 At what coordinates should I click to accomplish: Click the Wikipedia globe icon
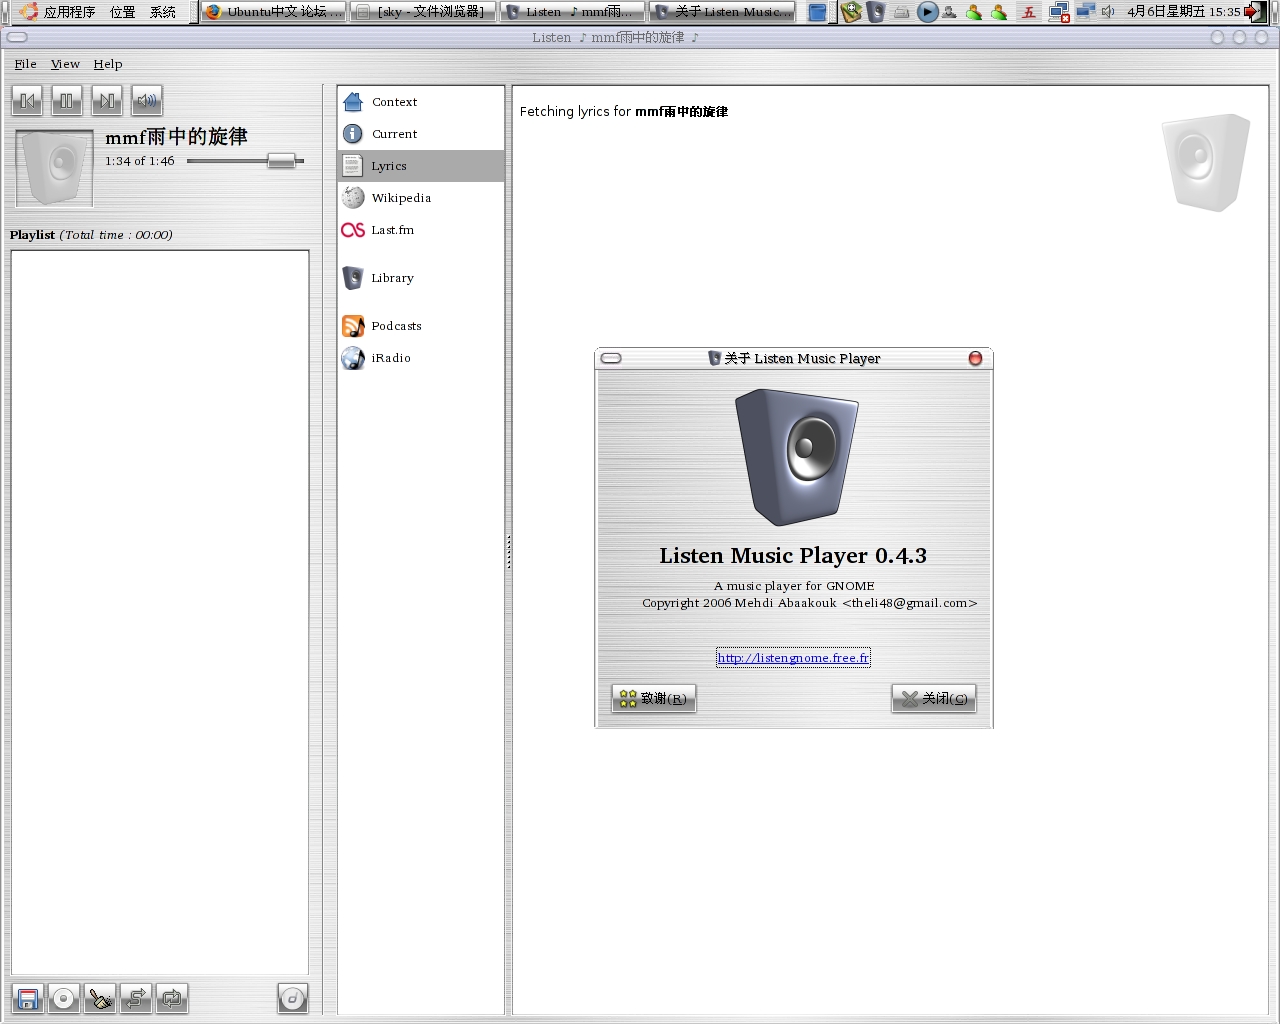[353, 198]
